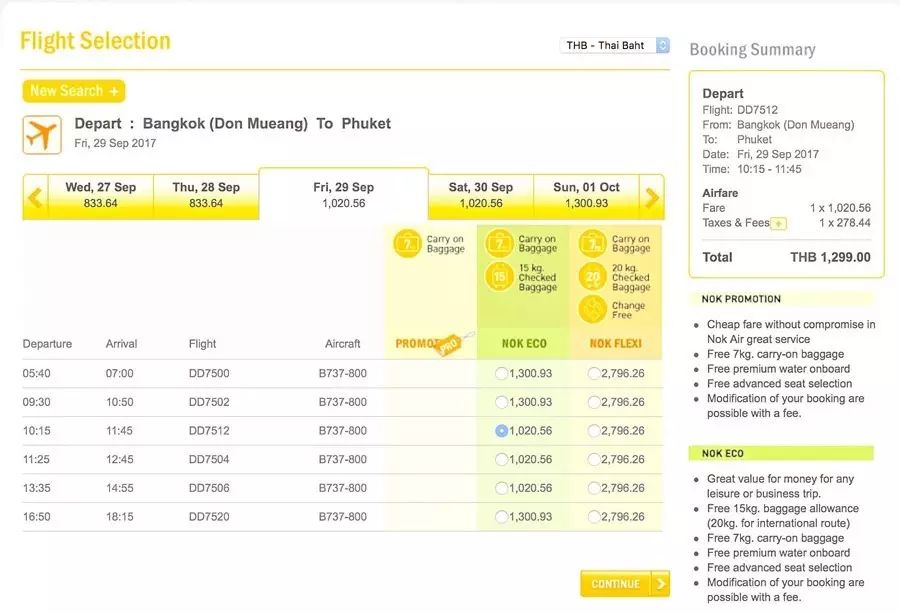The image size is (900, 613).
Task: Click the Change Free icon under Nok Flexi
Action: (591, 309)
